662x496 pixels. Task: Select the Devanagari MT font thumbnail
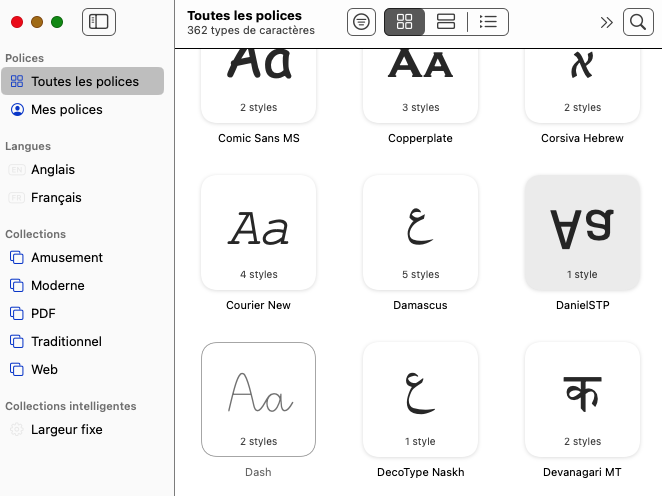click(582, 400)
